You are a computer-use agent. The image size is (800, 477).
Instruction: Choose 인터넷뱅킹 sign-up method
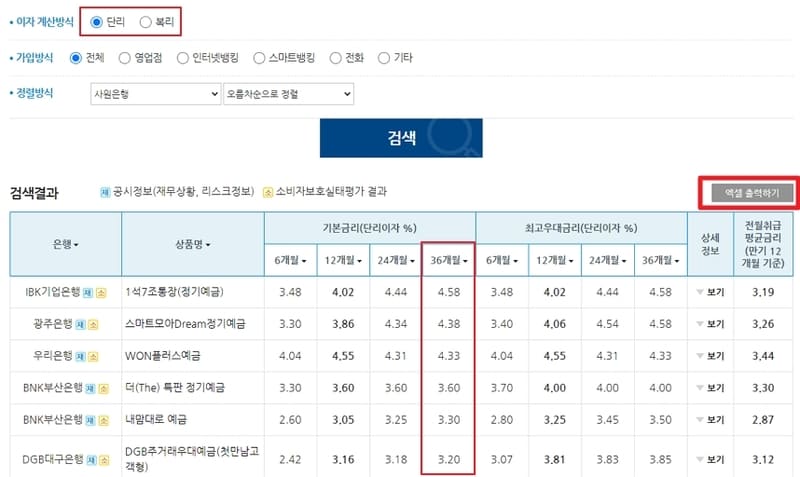pos(183,58)
